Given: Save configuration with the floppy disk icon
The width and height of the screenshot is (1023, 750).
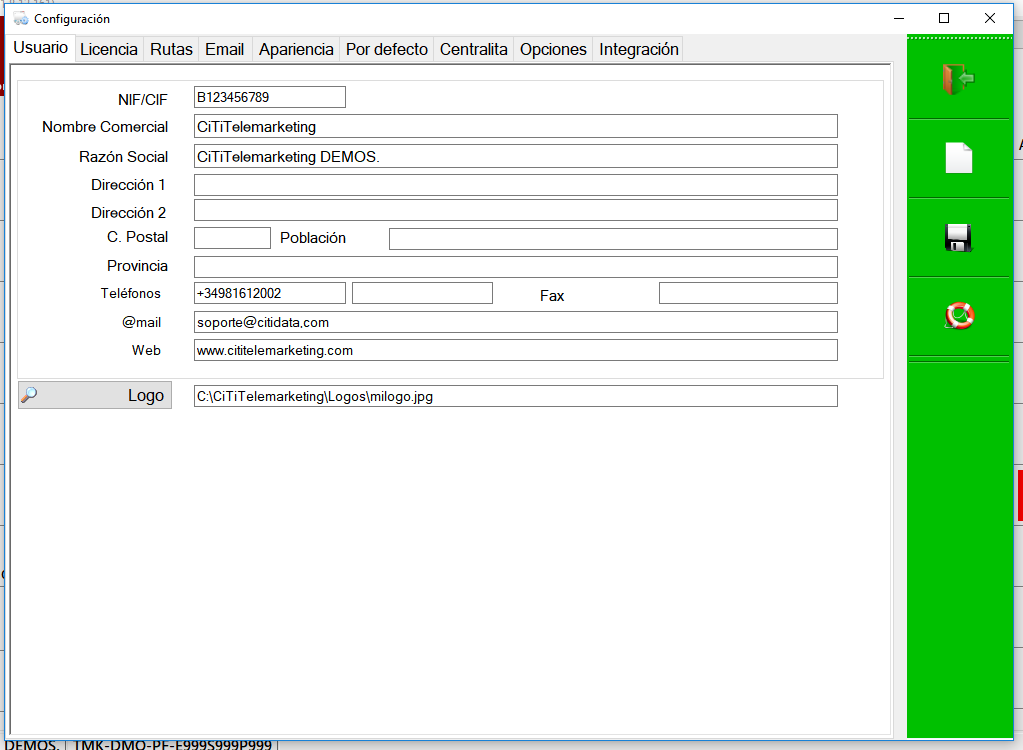Looking at the screenshot, I should (958, 237).
